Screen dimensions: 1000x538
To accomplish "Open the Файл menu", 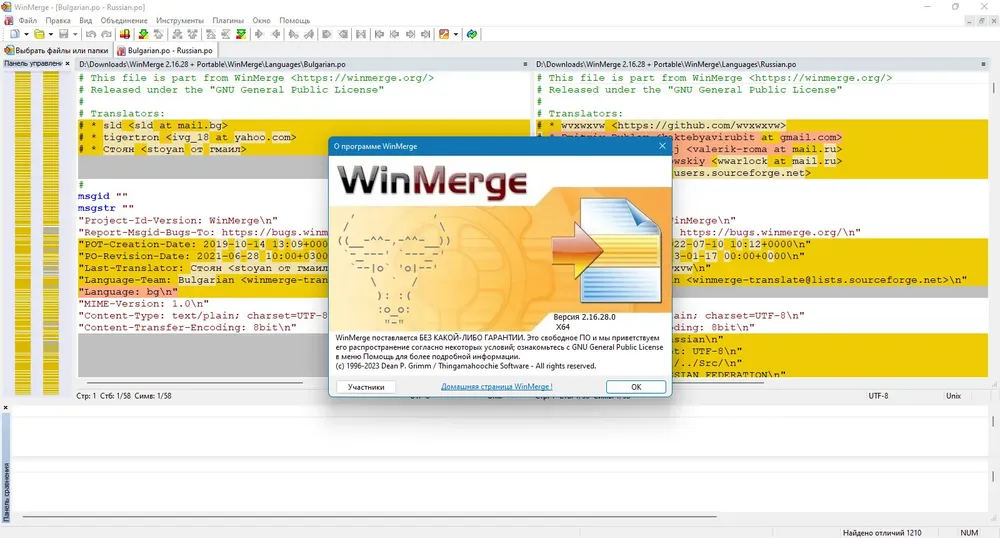I will click(x=27, y=20).
